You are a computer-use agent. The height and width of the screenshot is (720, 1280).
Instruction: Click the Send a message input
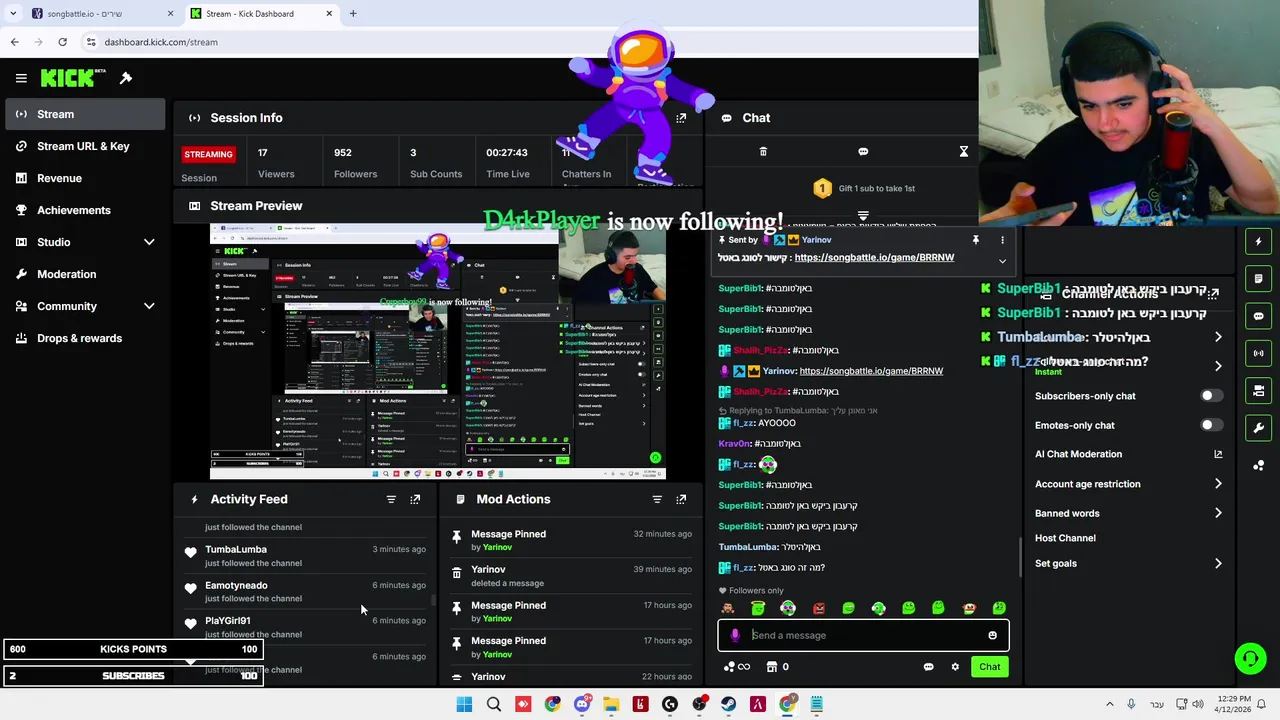tap(863, 635)
